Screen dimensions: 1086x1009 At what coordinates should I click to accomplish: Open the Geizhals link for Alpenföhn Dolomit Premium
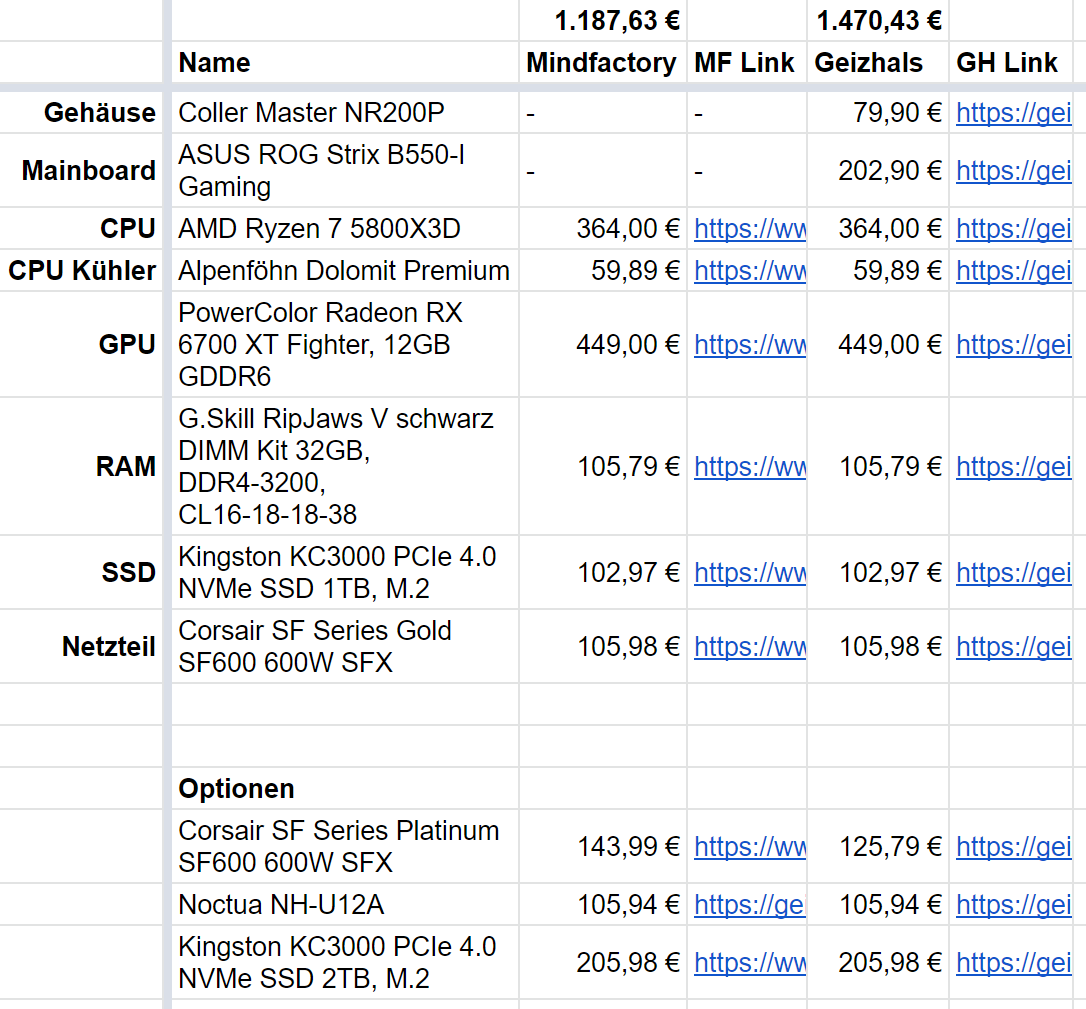[x=1013, y=271]
